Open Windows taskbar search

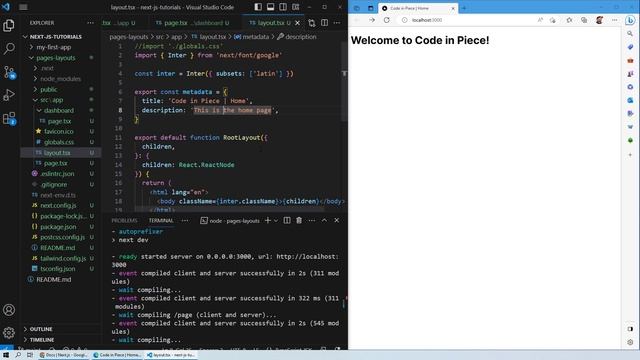[x=18, y=355]
